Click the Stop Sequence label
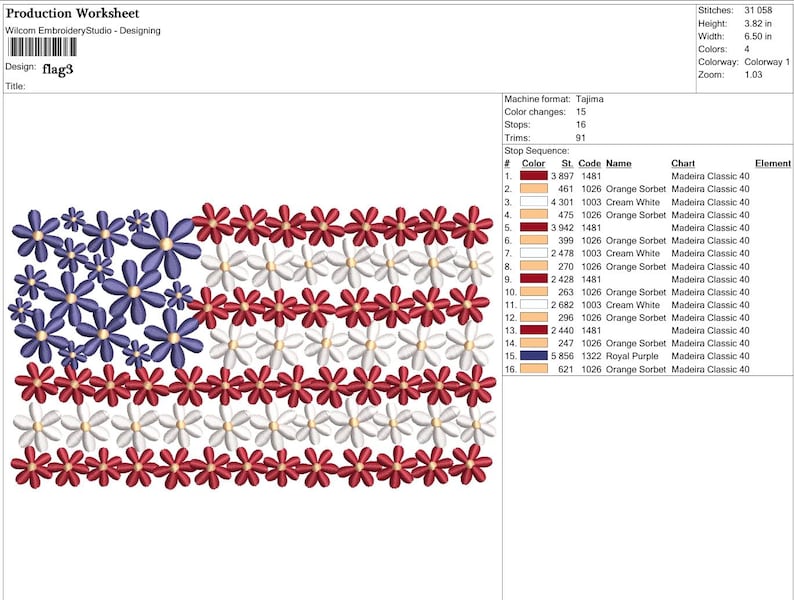Screen dimensions: 794x600 537,150
